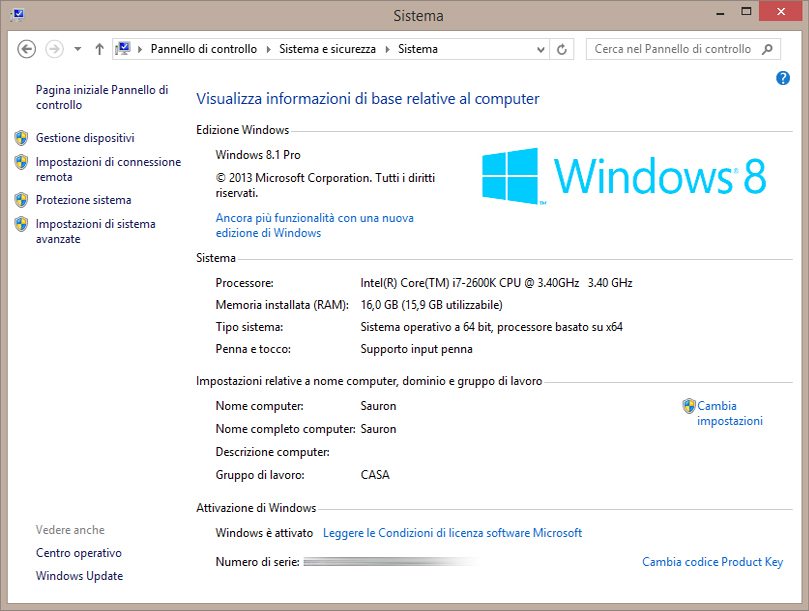Click the shield icon beside Gestione dispositivi
The height and width of the screenshot is (611, 809).
click(21, 138)
